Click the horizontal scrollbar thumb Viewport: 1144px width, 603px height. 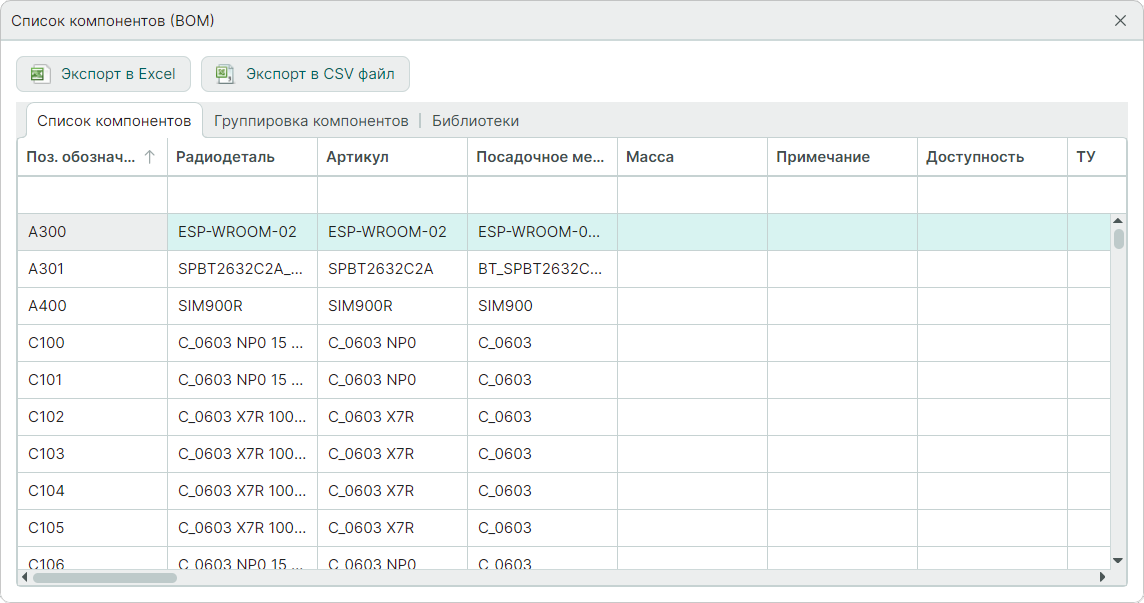click(x=105, y=577)
